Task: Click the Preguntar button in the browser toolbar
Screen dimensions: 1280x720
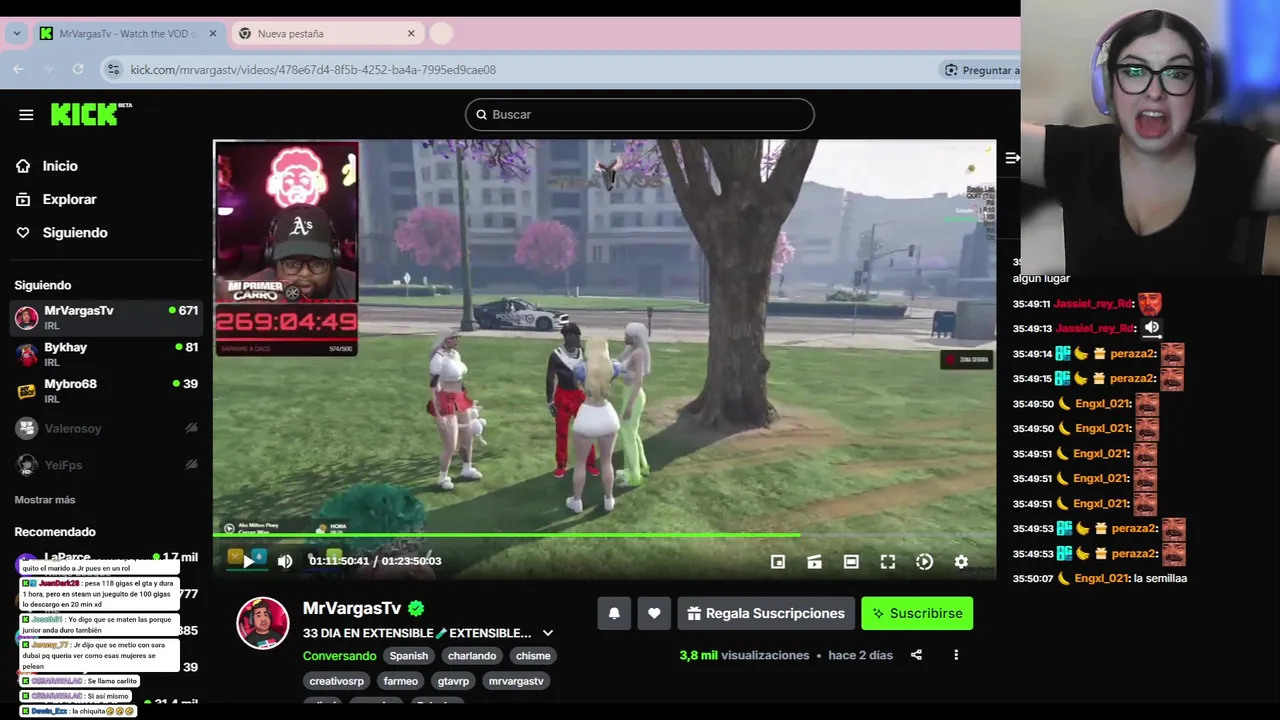Action: pos(980,70)
